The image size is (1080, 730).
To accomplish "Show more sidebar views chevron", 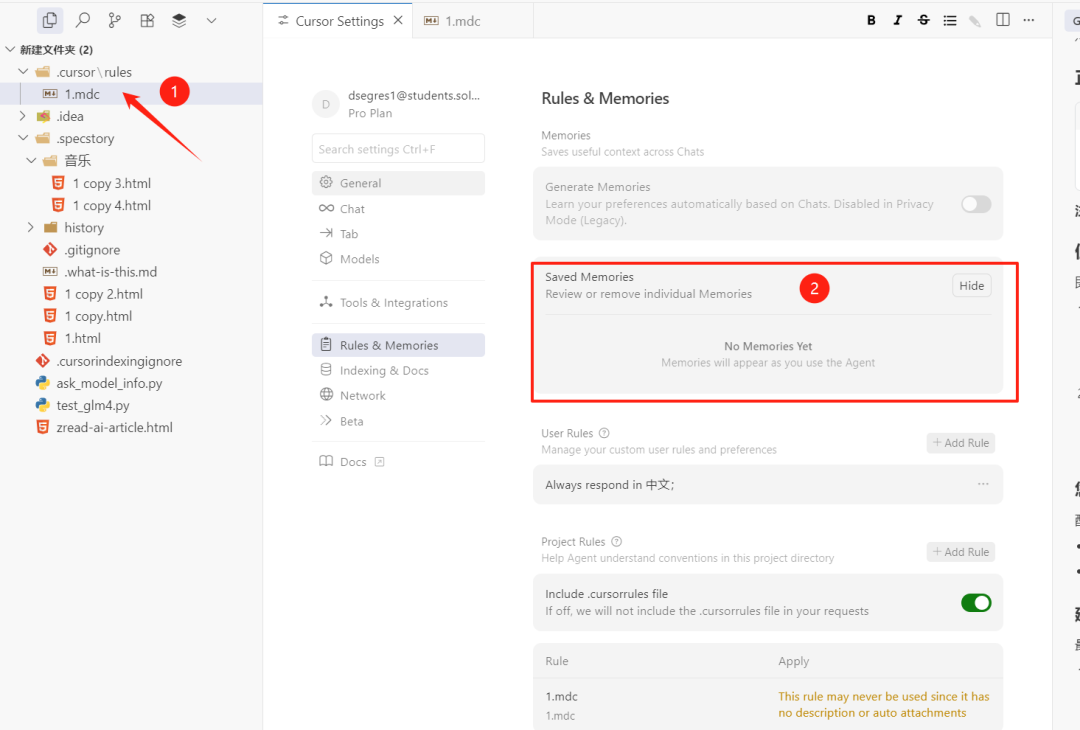I will (211, 20).
